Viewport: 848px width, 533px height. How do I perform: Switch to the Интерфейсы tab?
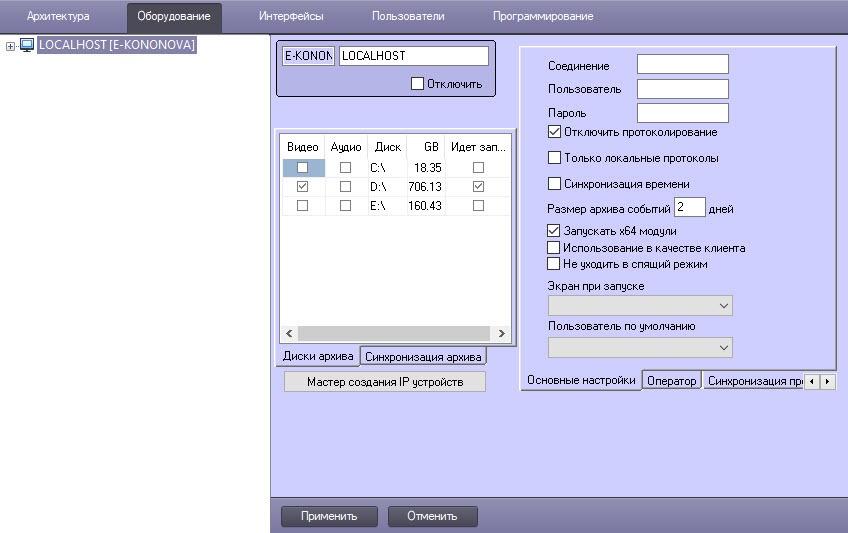(290, 16)
